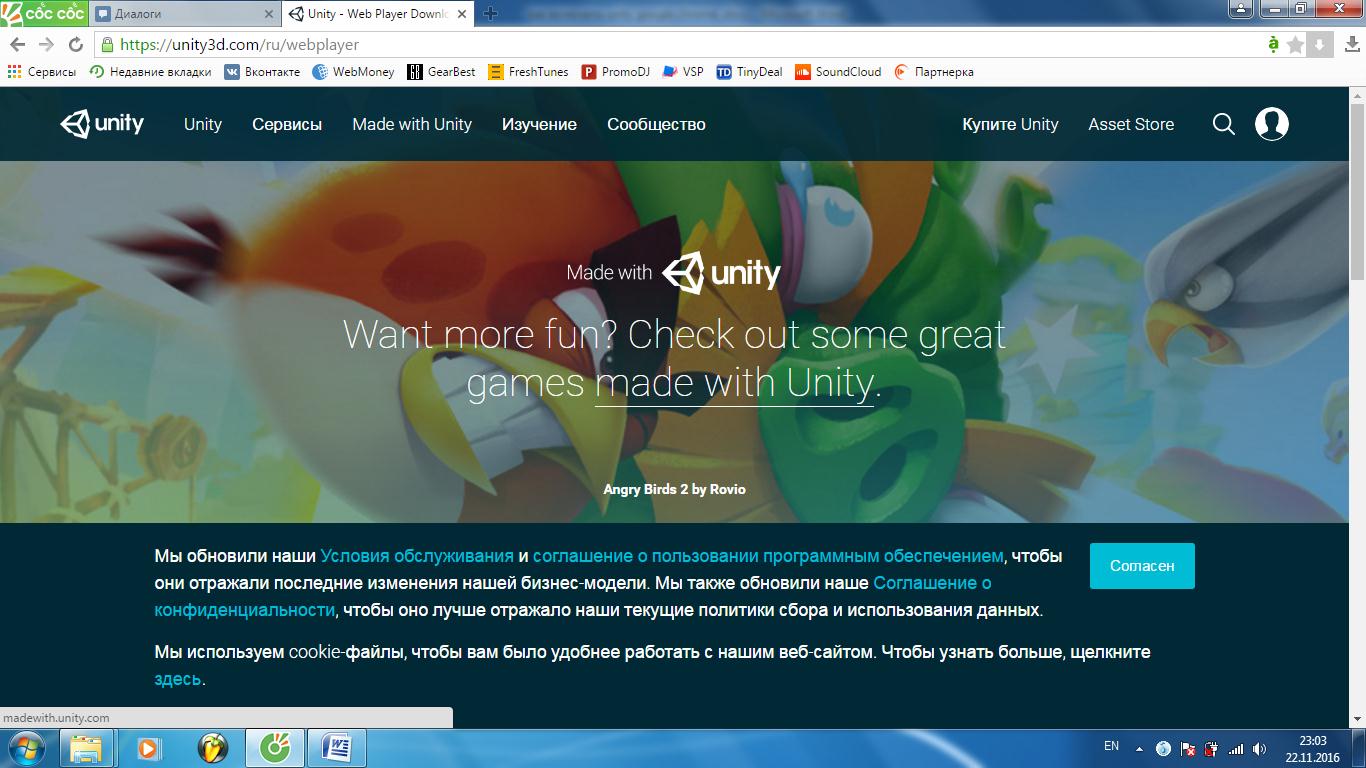This screenshot has width=1366, height=768.
Task: Switch to the Диалоги tab
Action: [183, 14]
